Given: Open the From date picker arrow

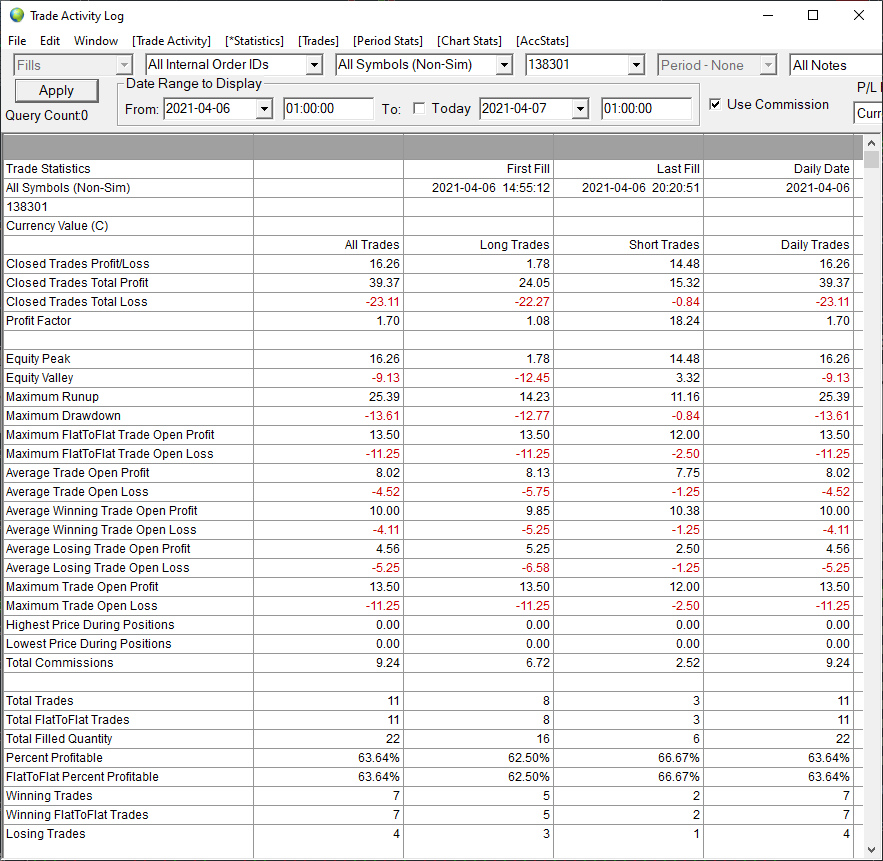Looking at the screenshot, I should point(264,109).
